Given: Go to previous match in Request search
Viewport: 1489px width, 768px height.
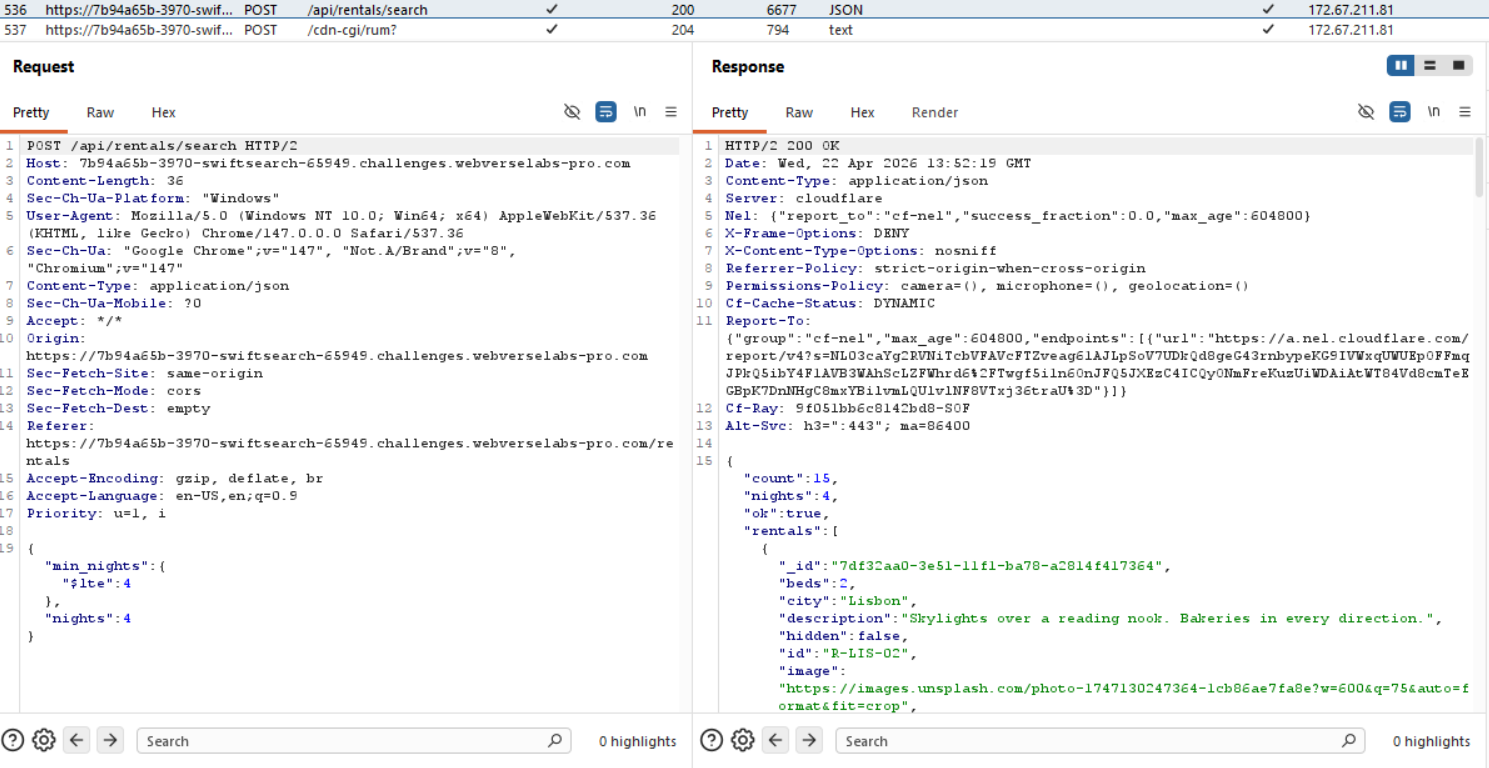Looking at the screenshot, I should click(77, 741).
